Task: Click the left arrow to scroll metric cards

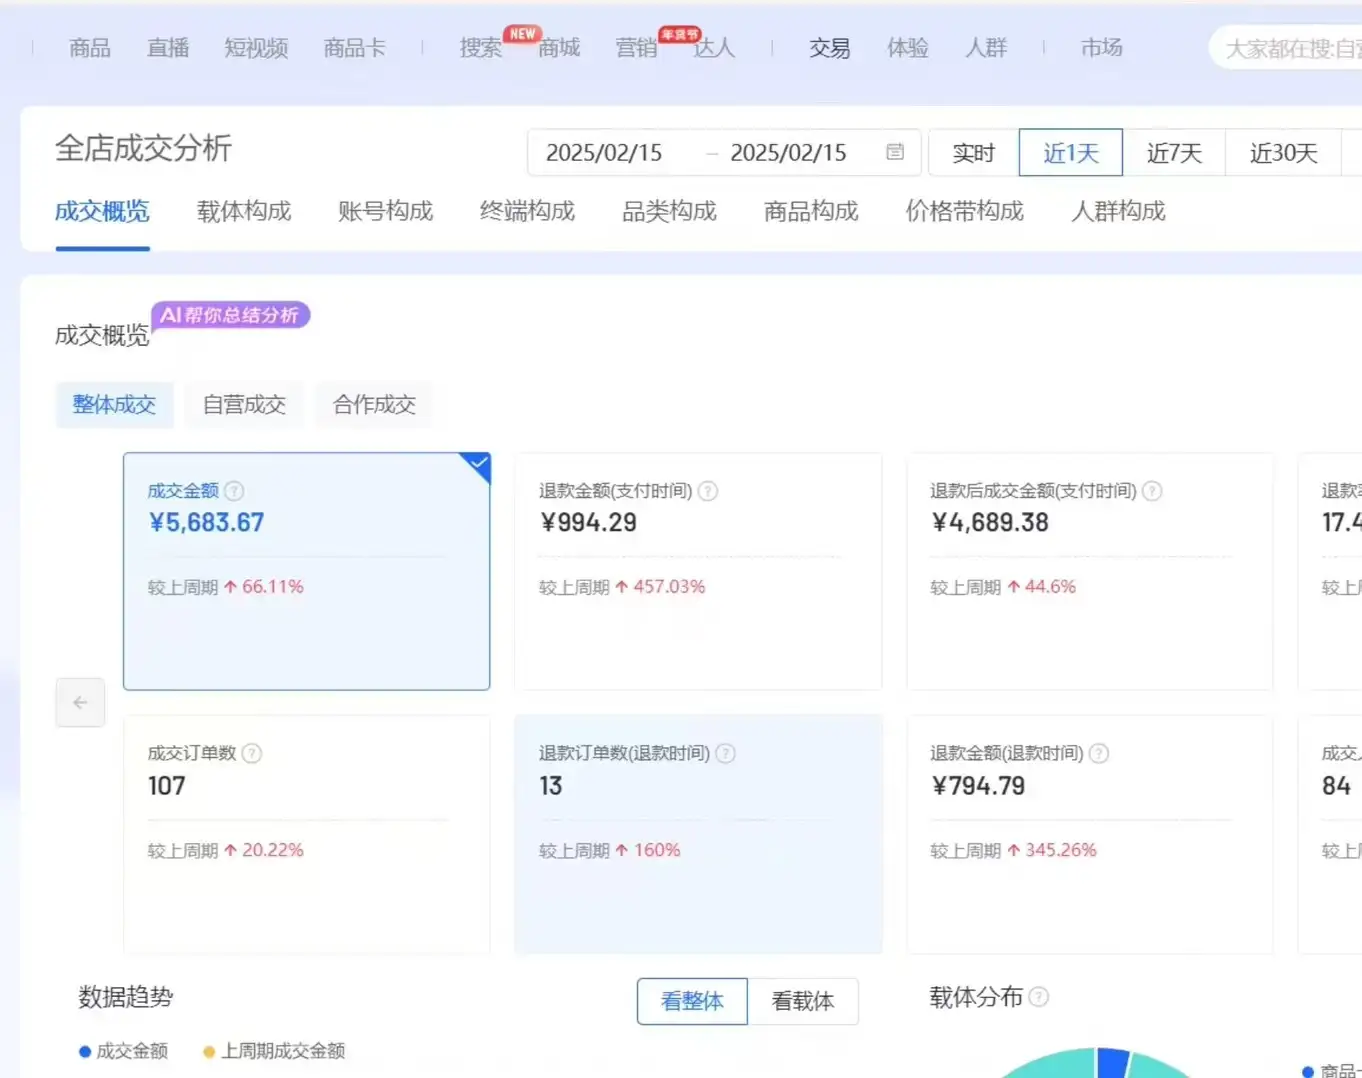Action: 80,703
